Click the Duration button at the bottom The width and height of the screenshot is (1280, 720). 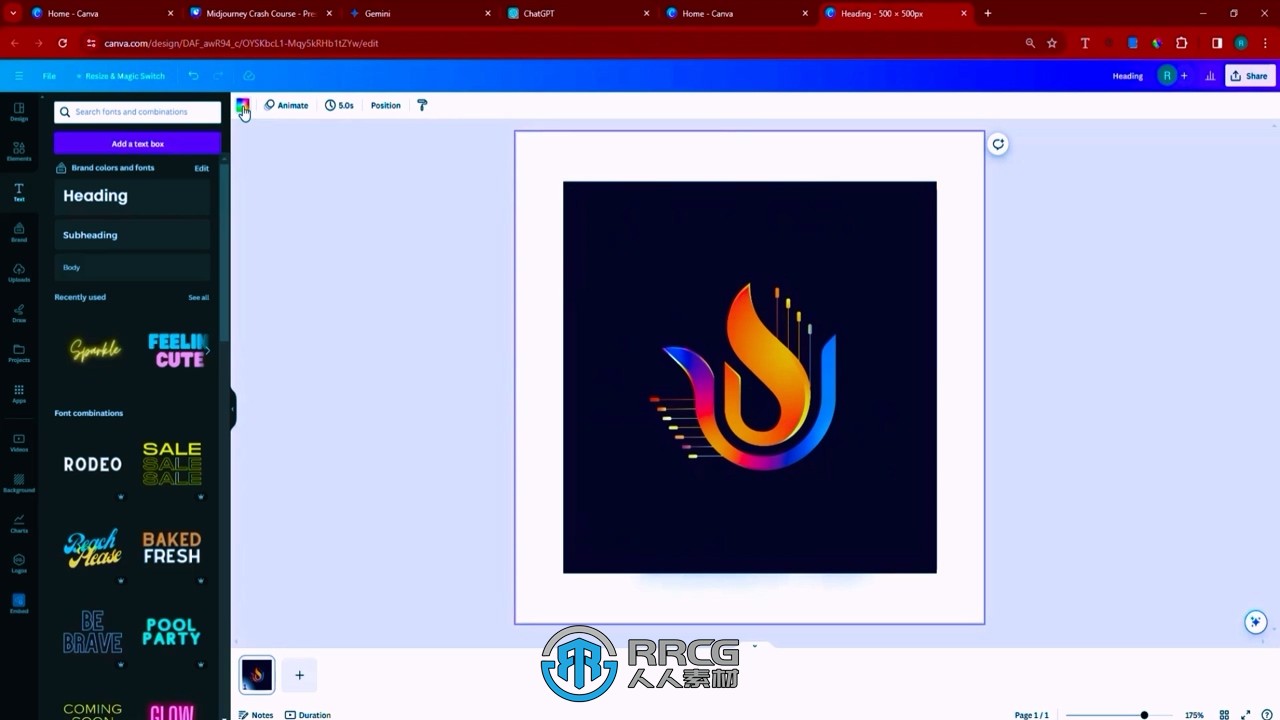pos(308,715)
